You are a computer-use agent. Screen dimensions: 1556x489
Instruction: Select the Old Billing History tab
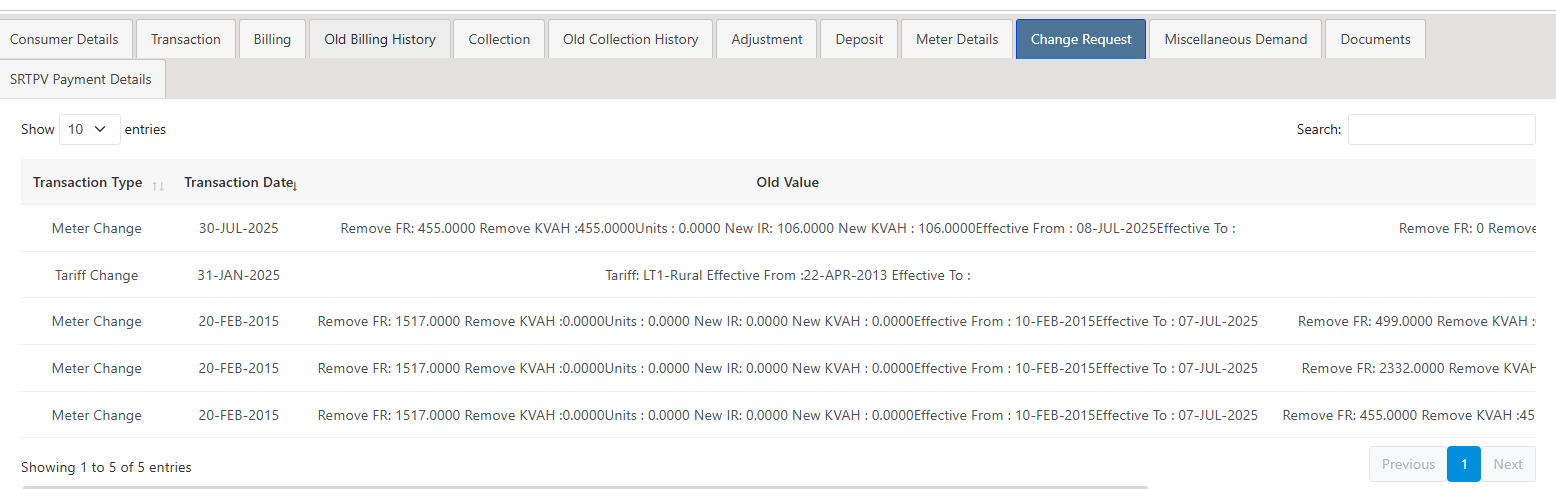[380, 39]
